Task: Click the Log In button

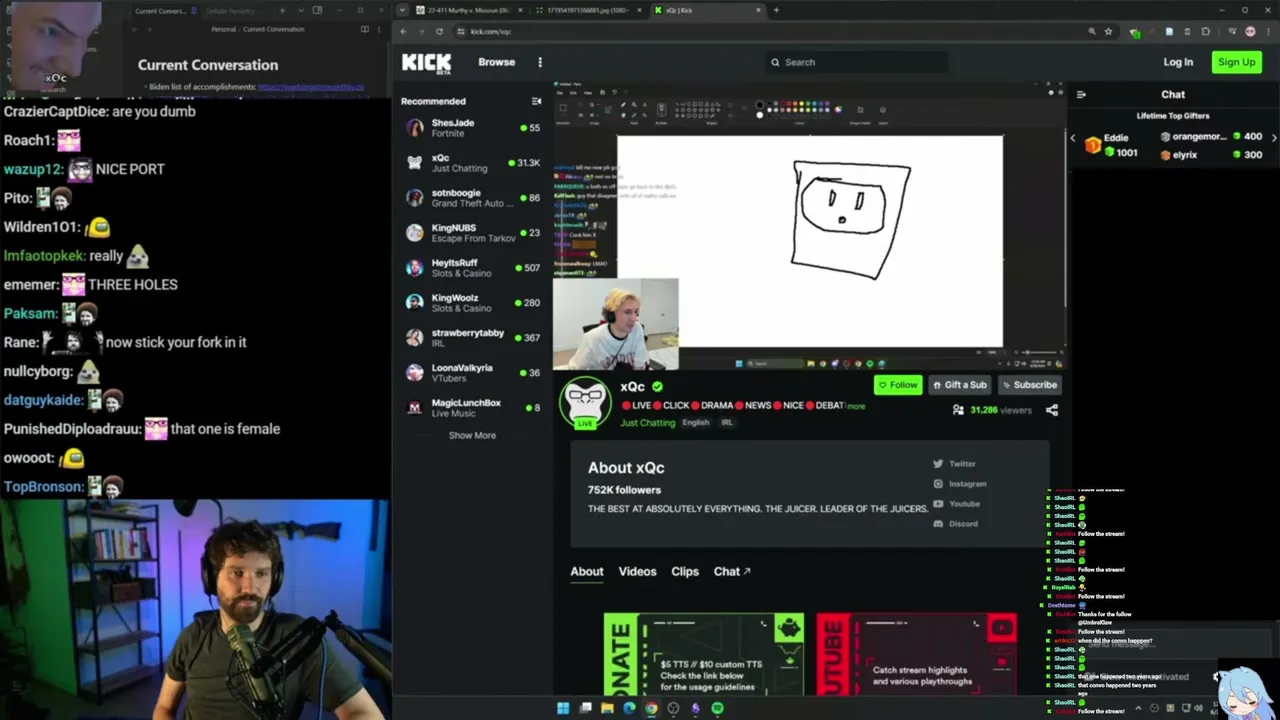Action: click(1178, 62)
